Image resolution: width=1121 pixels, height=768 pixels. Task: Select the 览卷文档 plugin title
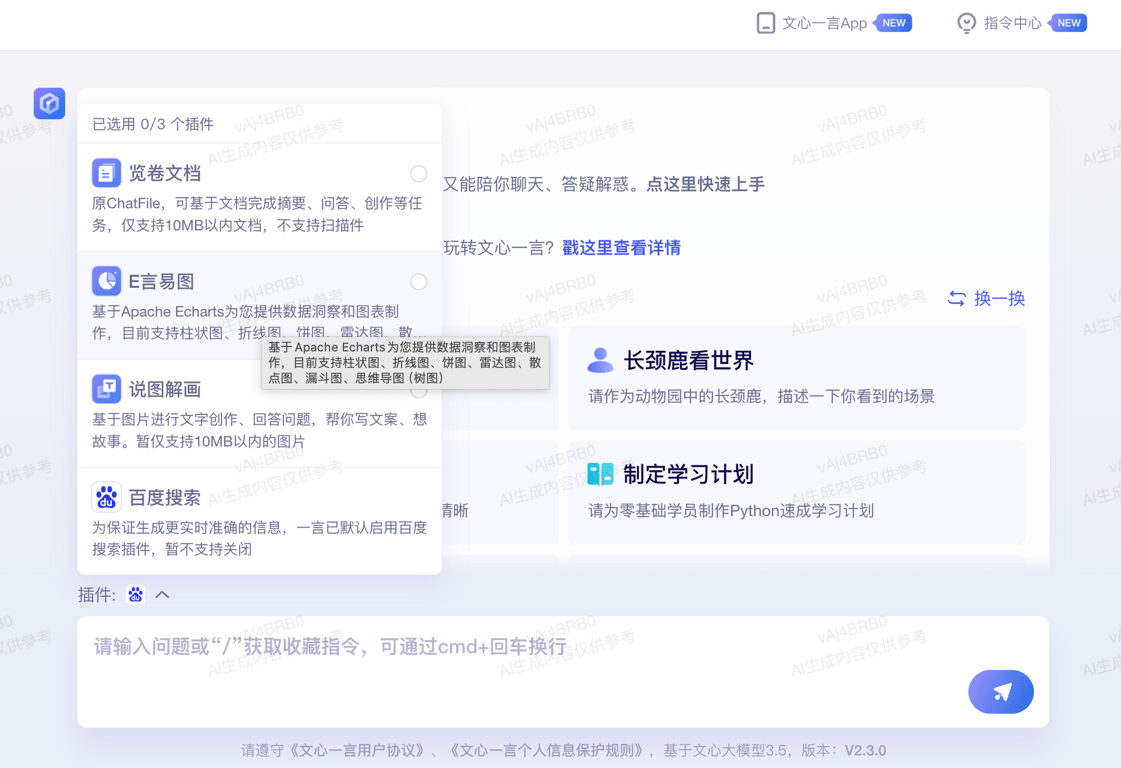click(164, 173)
